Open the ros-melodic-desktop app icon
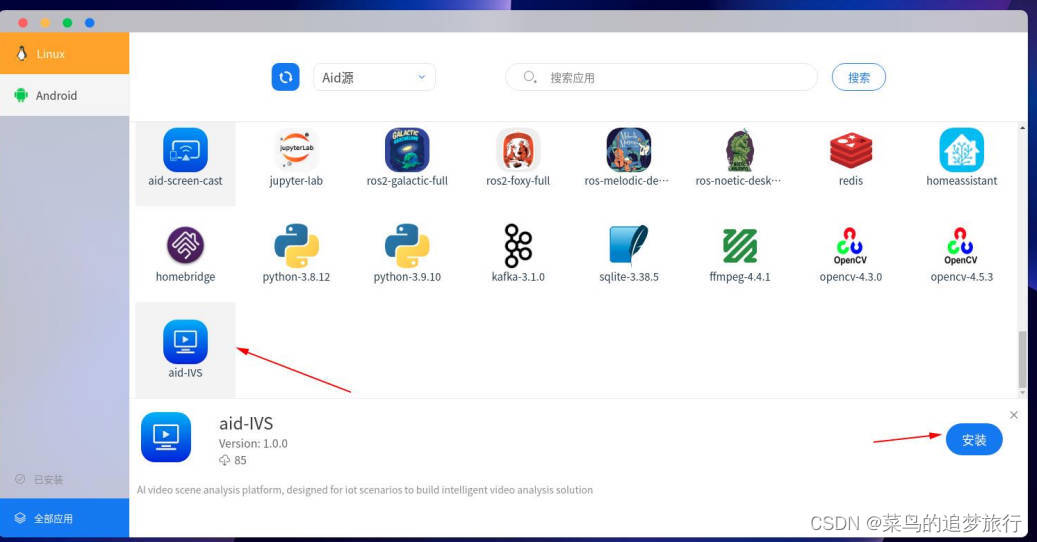The image size is (1037, 542). 629,150
